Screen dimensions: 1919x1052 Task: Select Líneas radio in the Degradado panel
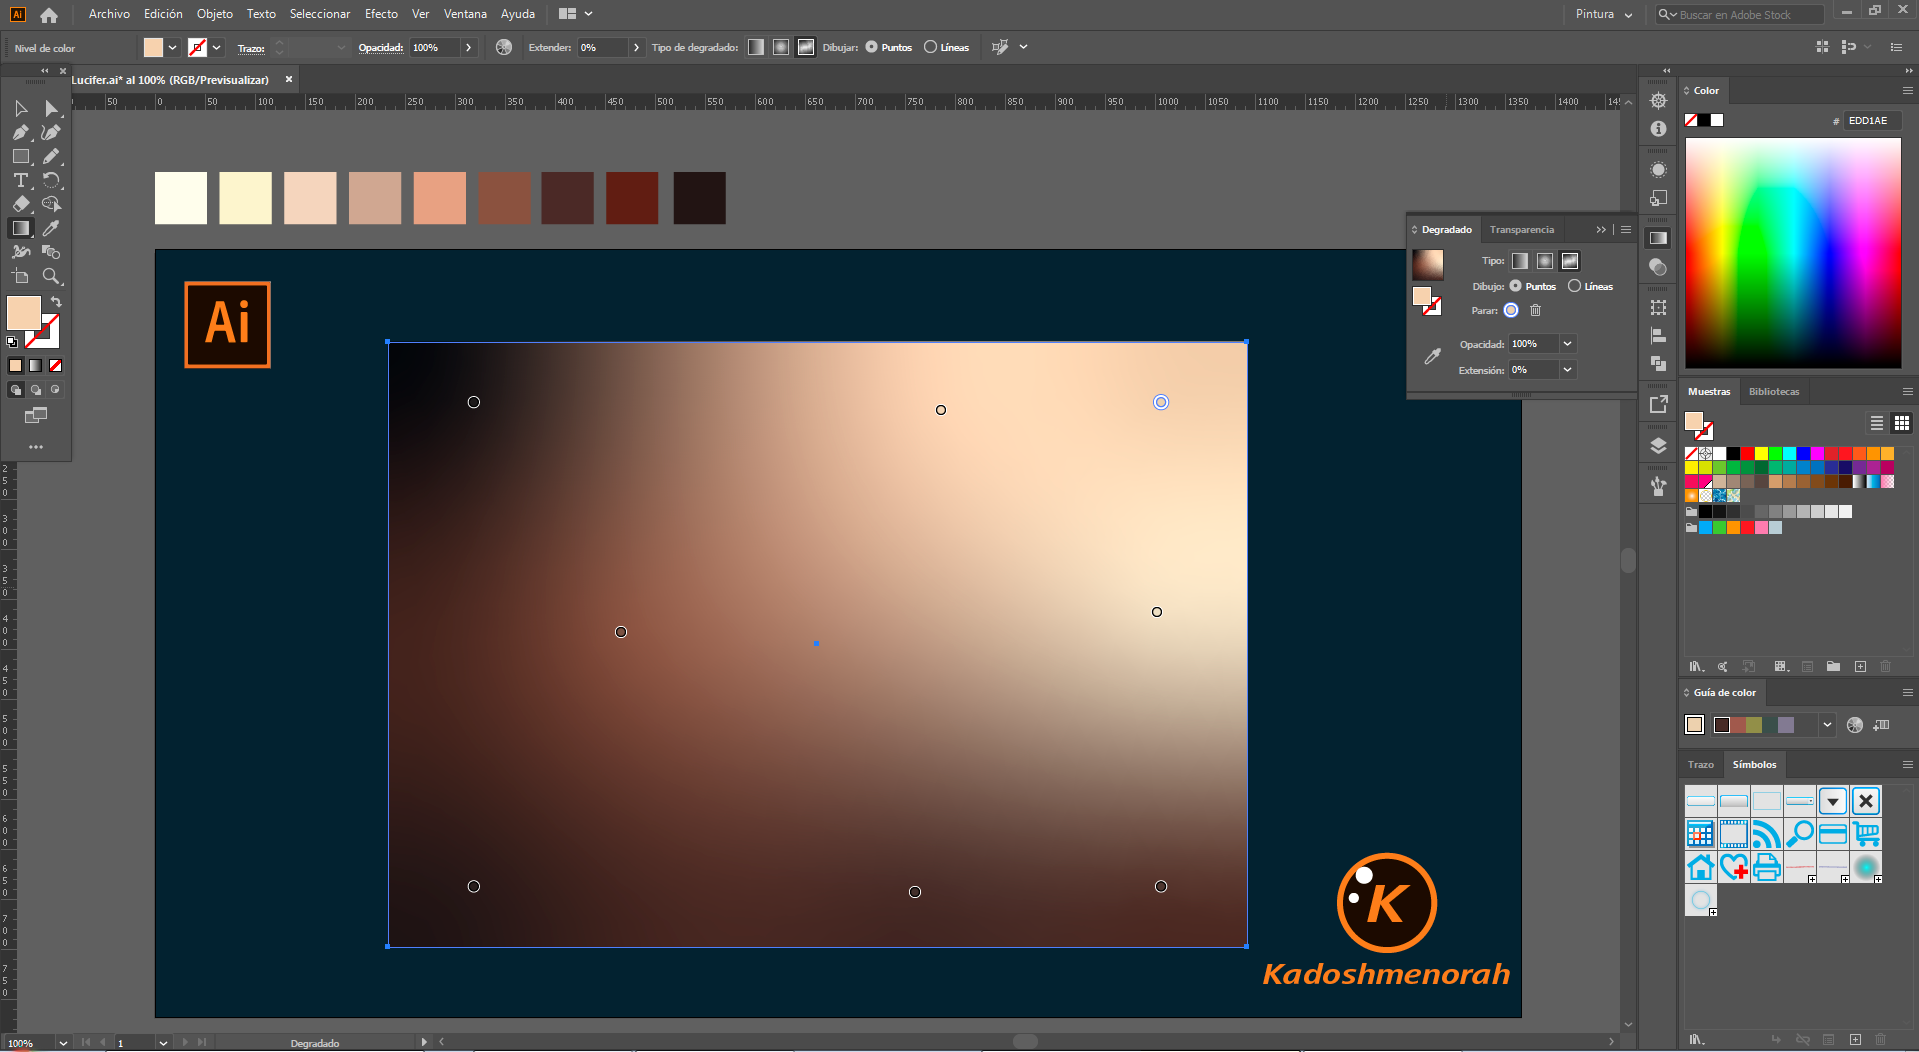[1575, 286]
